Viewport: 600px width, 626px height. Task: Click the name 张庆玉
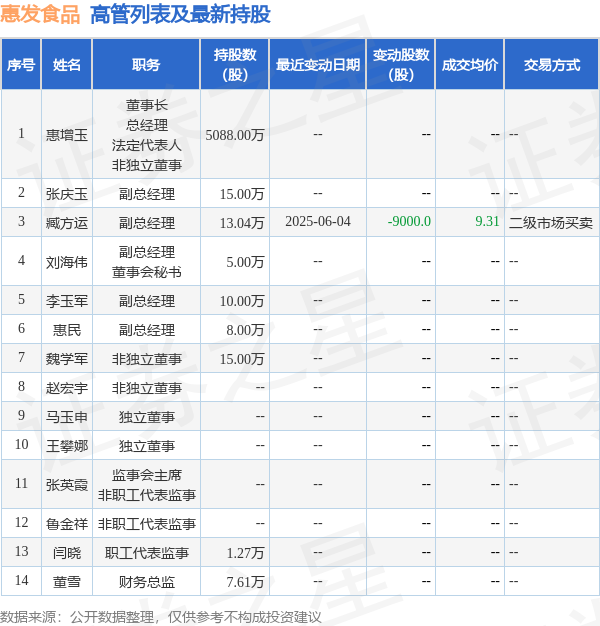click(x=67, y=194)
